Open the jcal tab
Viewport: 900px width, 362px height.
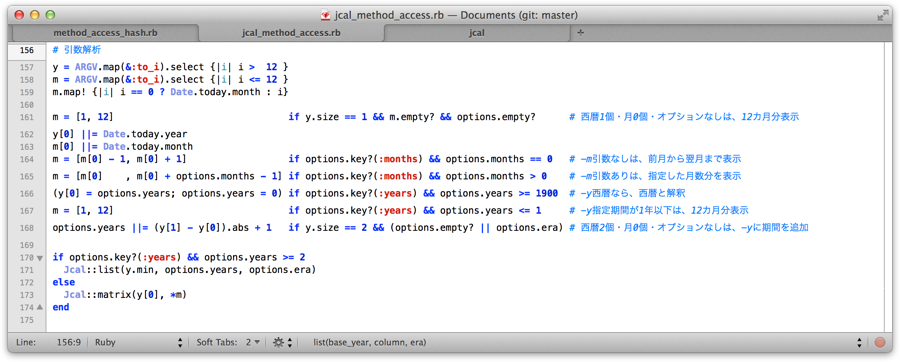(476, 33)
